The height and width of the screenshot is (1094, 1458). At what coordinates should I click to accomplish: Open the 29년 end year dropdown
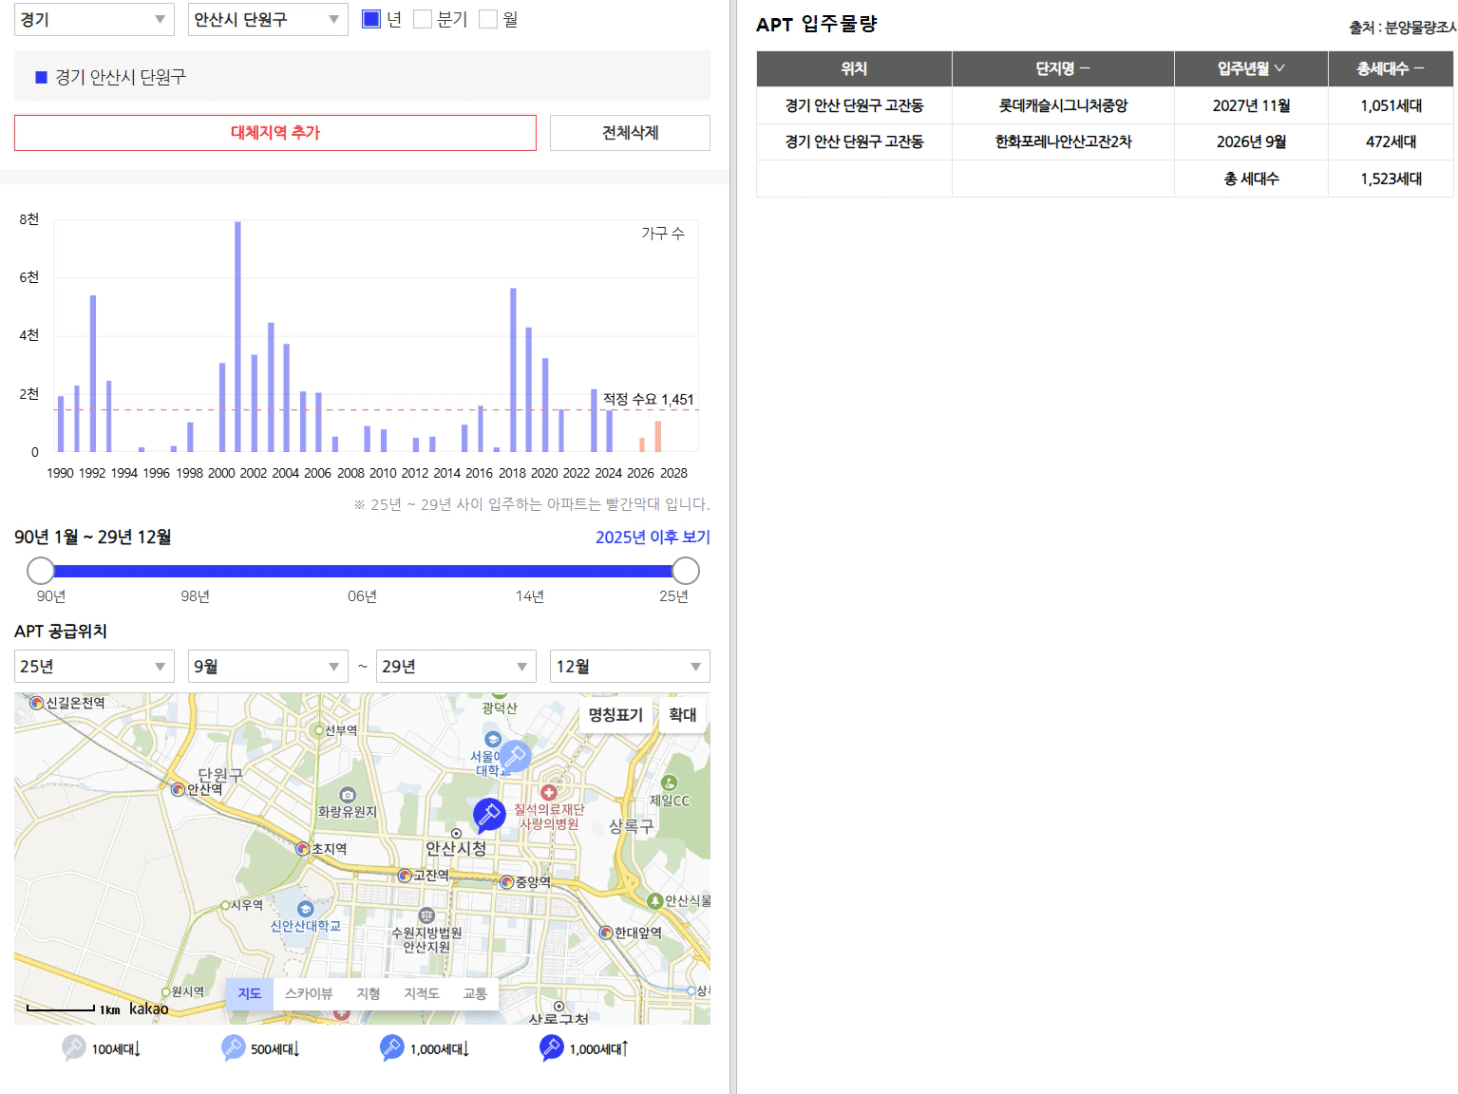pos(456,666)
